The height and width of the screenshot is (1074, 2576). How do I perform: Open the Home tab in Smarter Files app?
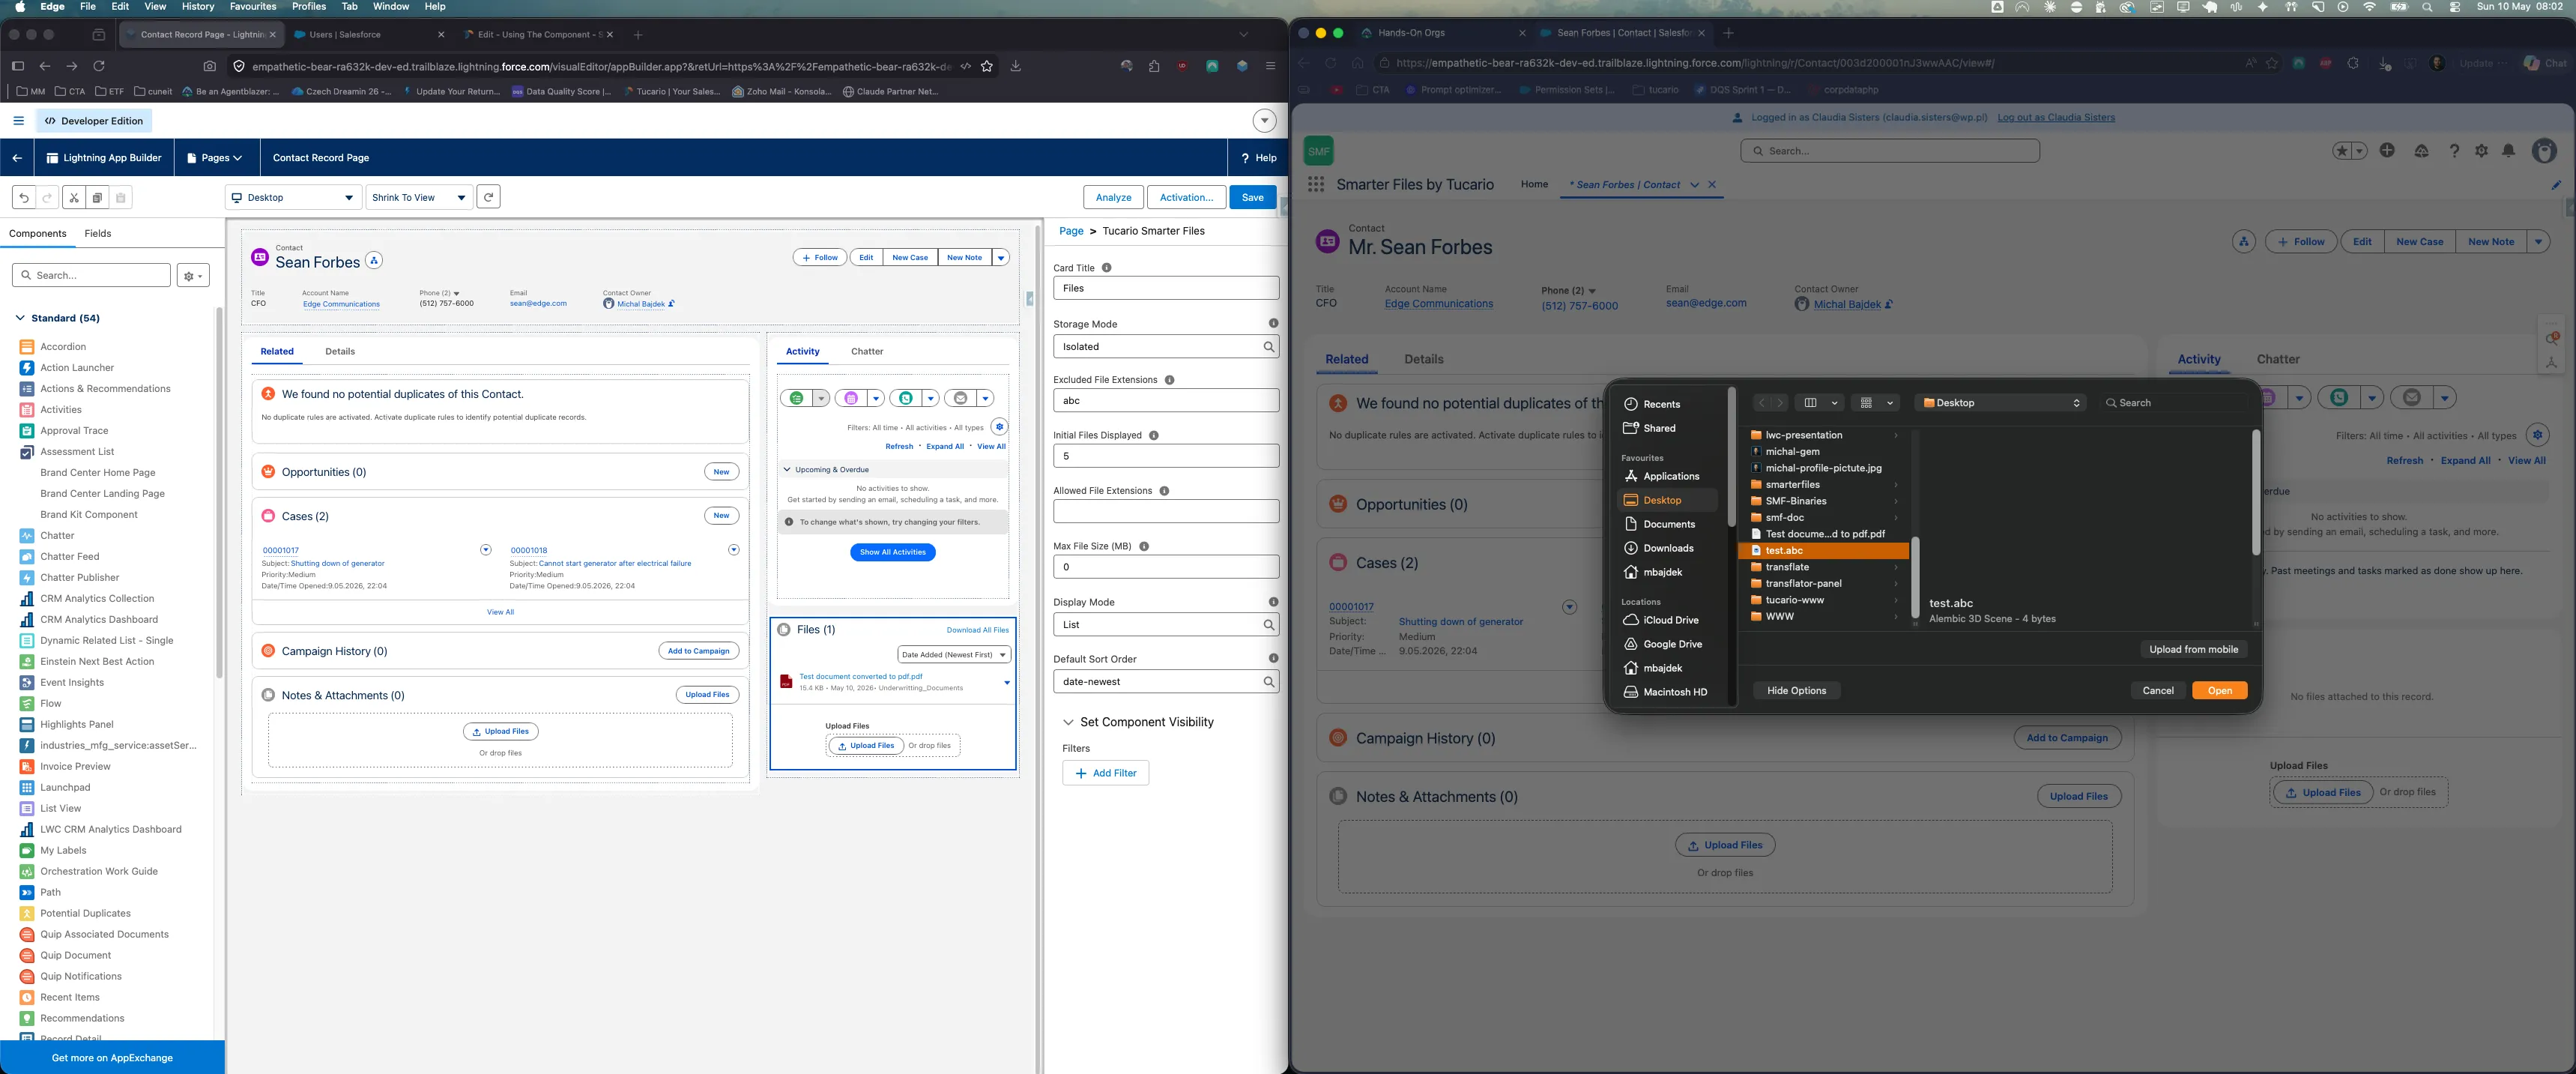(1534, 184)
